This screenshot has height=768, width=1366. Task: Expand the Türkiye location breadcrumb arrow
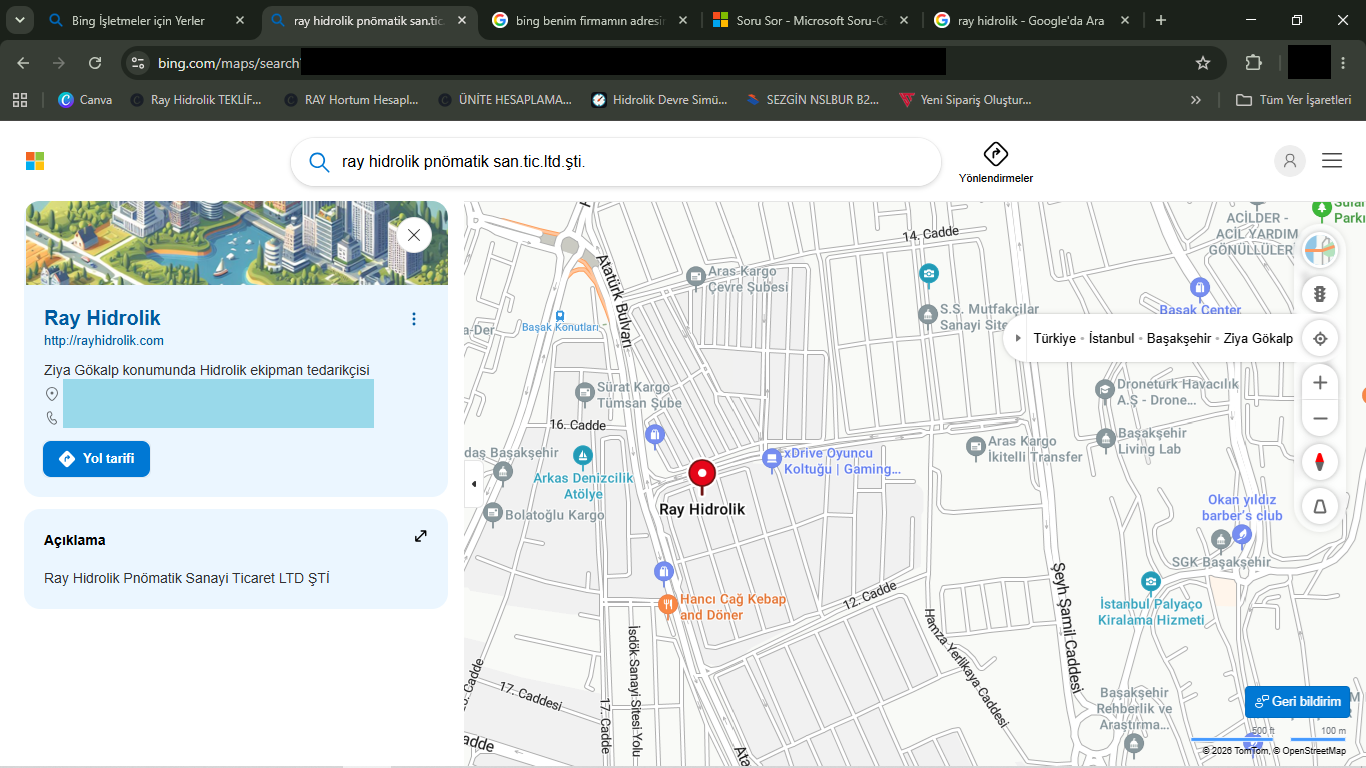[1018, 338]
